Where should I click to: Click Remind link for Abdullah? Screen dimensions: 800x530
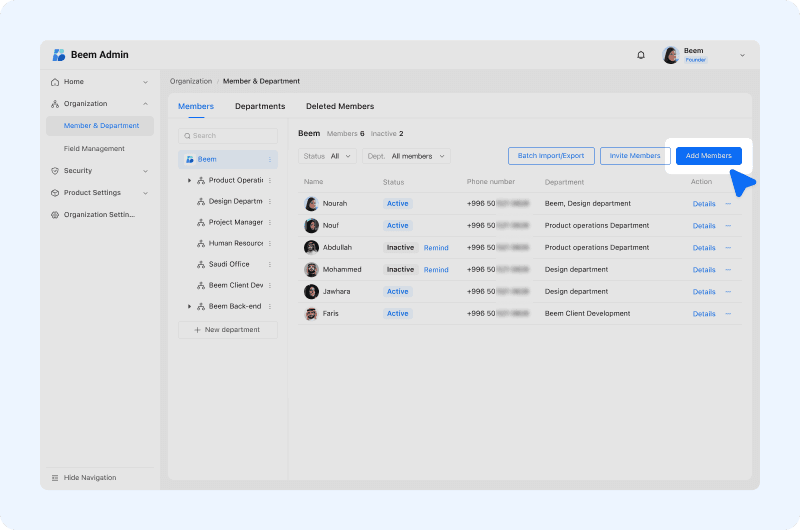(x=436, y=248)
